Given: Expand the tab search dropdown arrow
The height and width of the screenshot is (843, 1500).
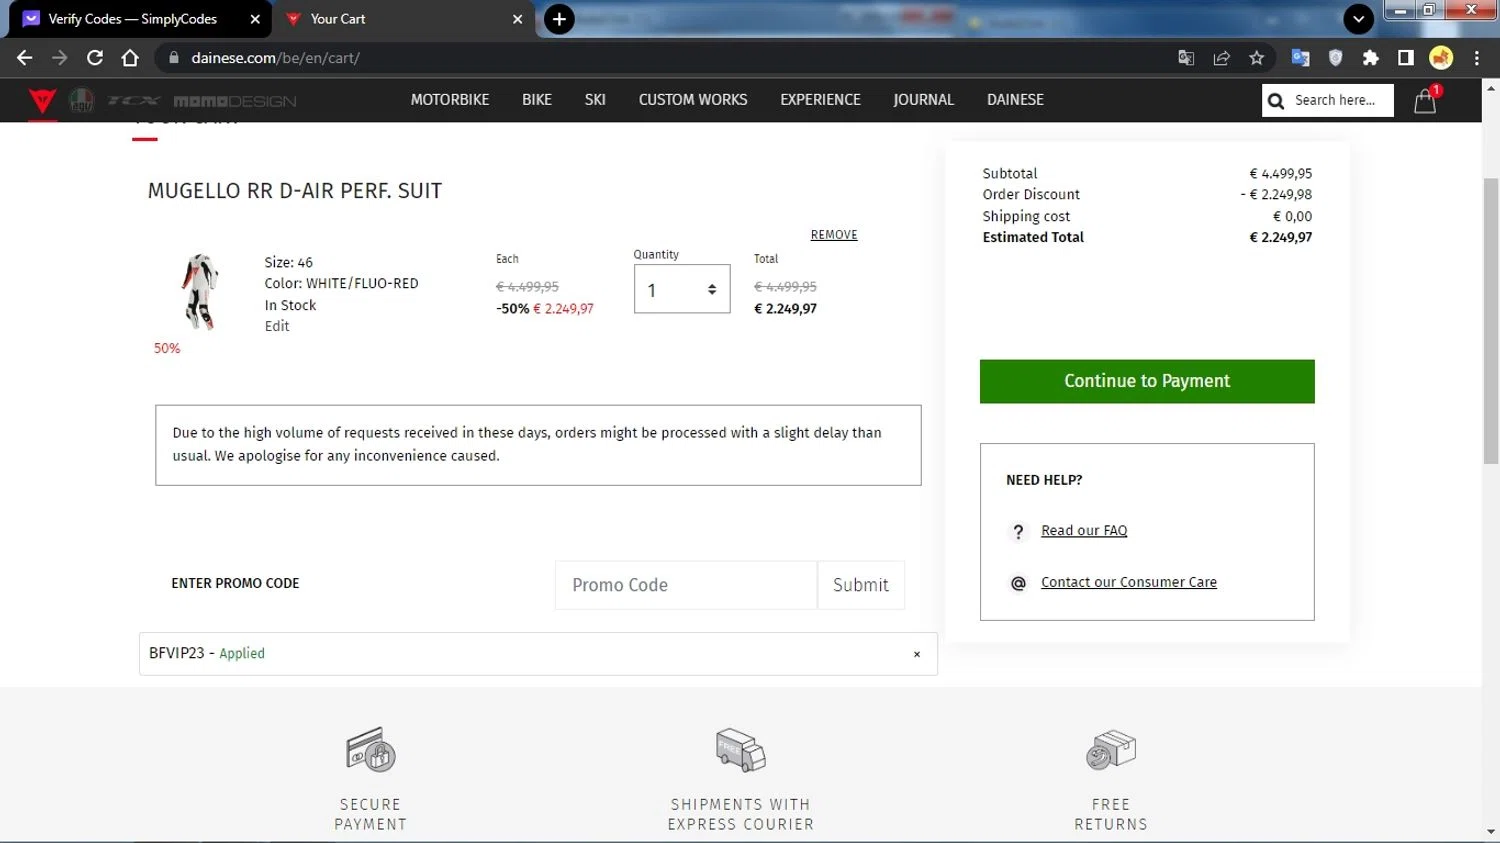Looking at the screenshot, I should point(1358,19).
